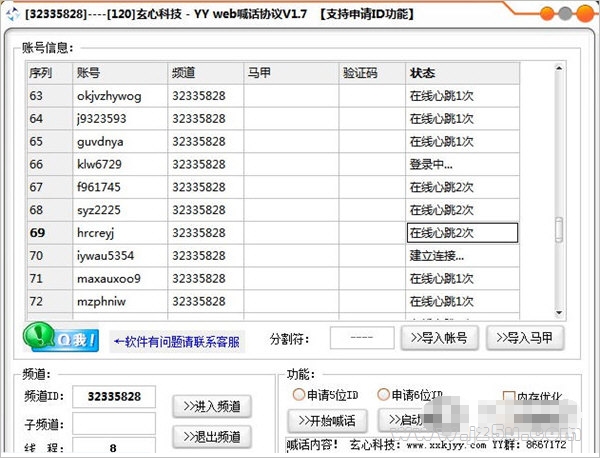Select account maxauxoo9 cell
The width and height of the screenshot is (600, 458).
tap(120, 278)
